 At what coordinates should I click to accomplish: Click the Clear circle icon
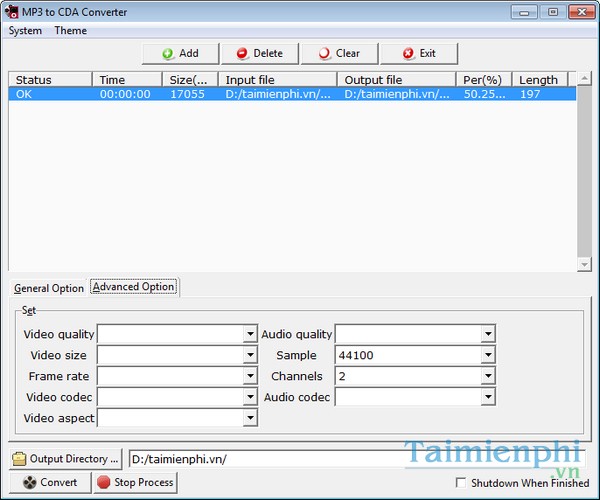click(x=324, y=53)
